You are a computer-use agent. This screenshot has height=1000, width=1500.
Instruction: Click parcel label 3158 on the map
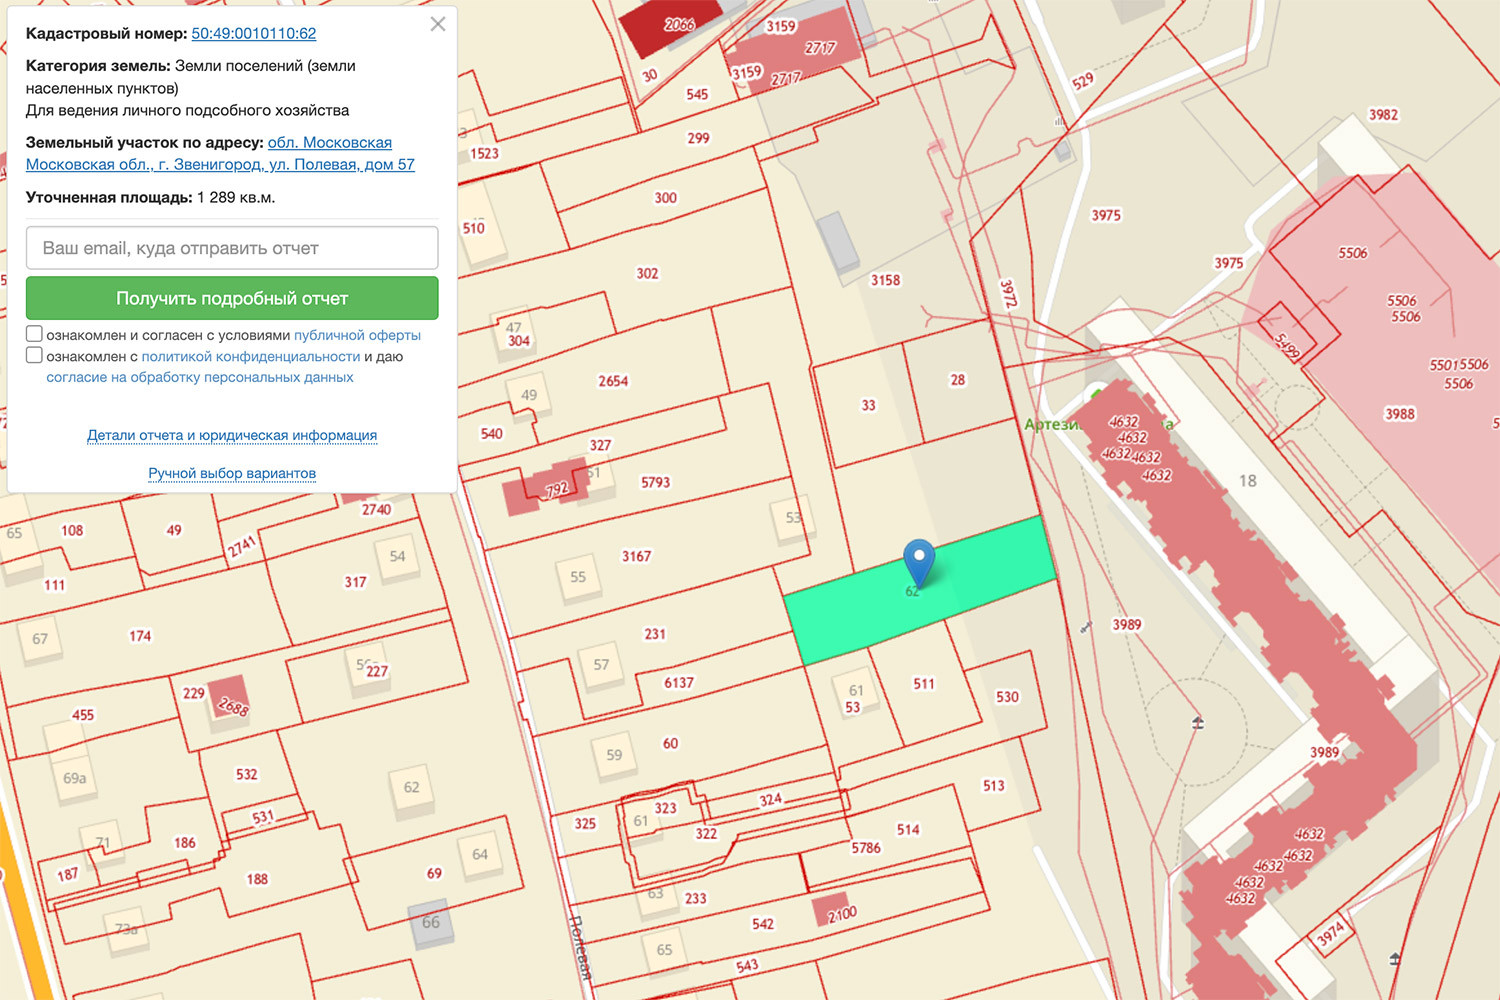click(885, 280)
